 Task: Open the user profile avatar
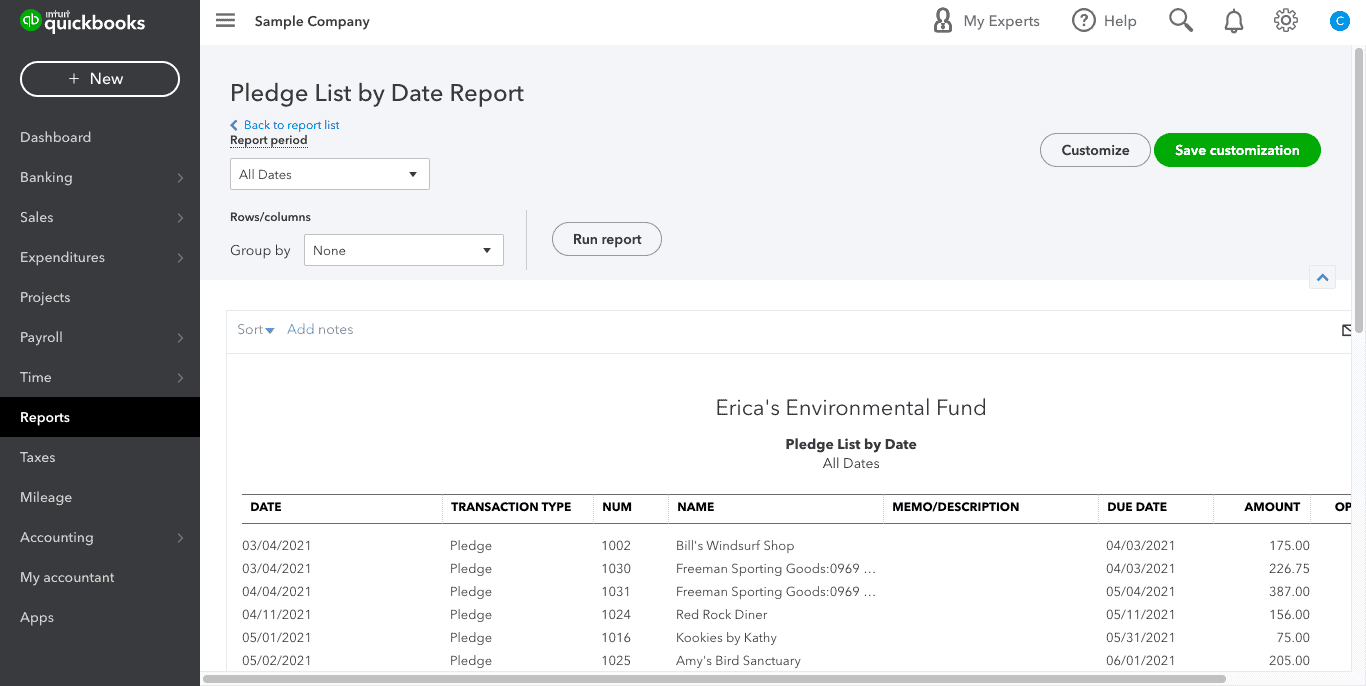[x=1340, y=21]
